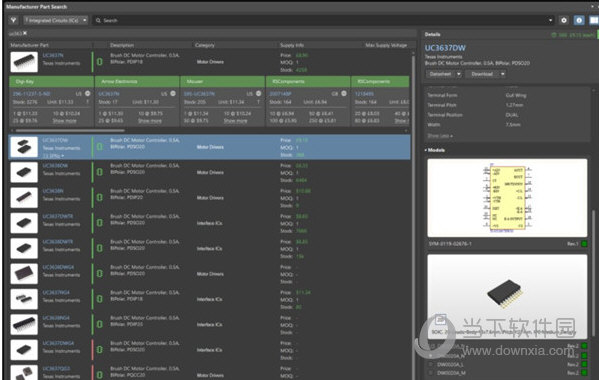Click the Datasheet button

click(x=440, y=74)
